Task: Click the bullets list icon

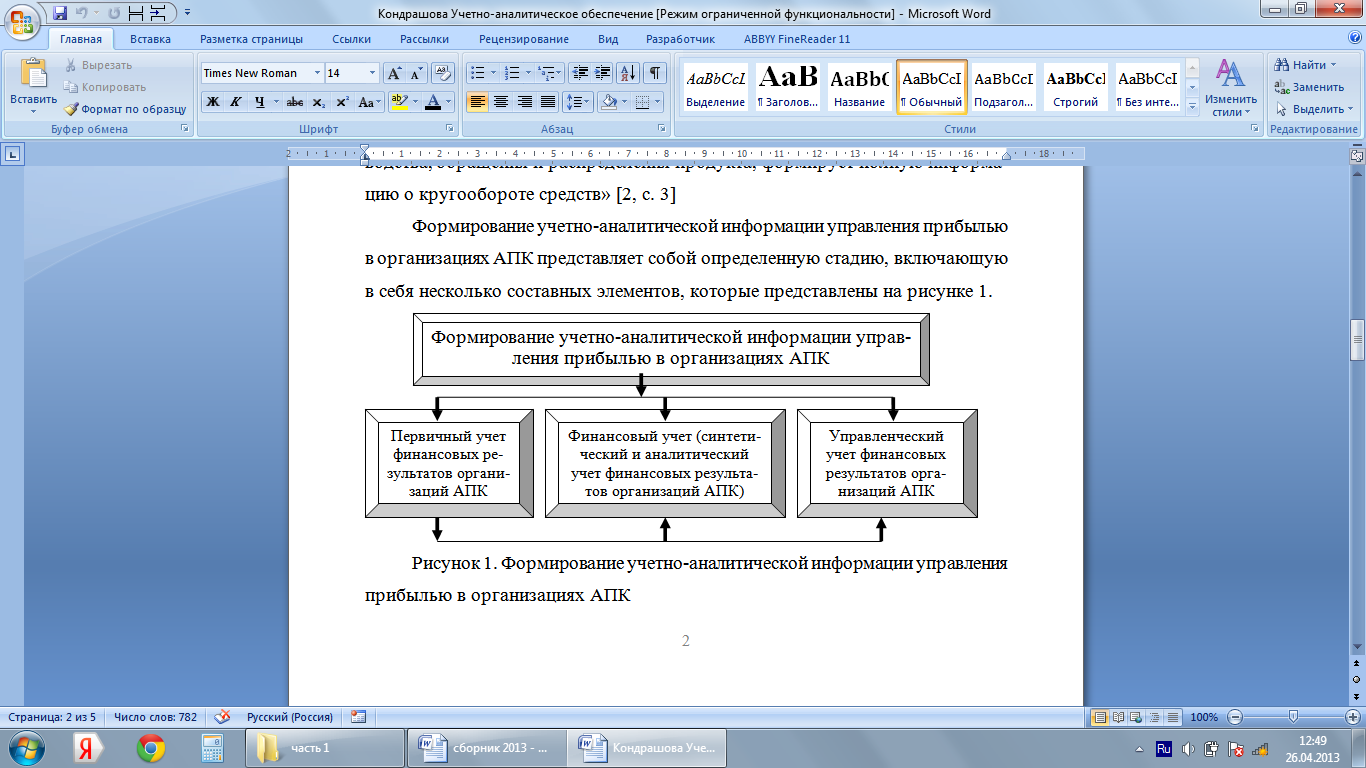Action: pos(477,73)
